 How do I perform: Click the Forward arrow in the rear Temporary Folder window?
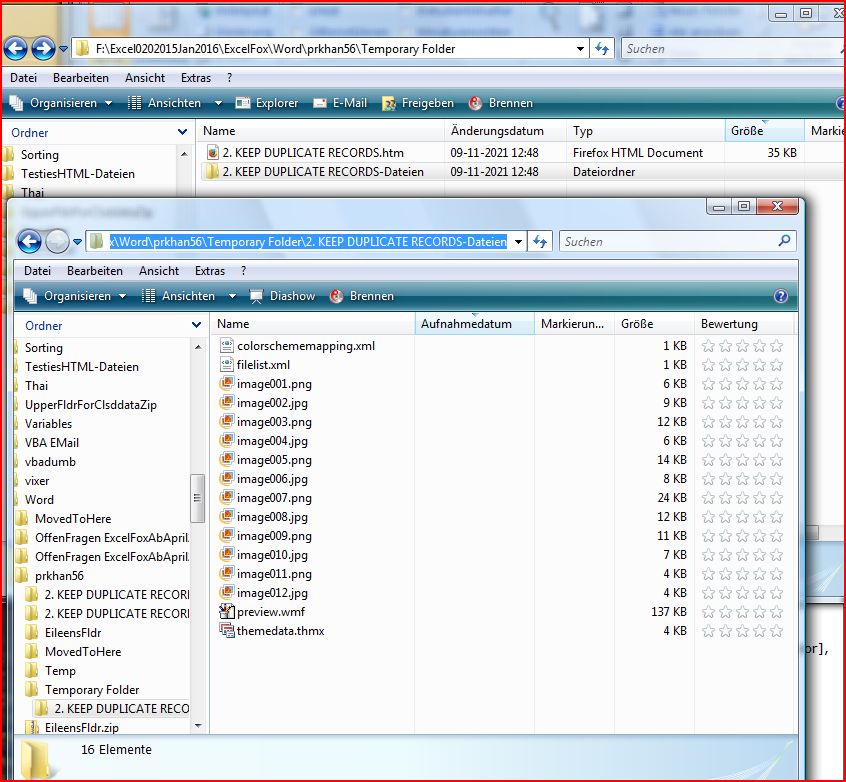[x=43, y=49]
